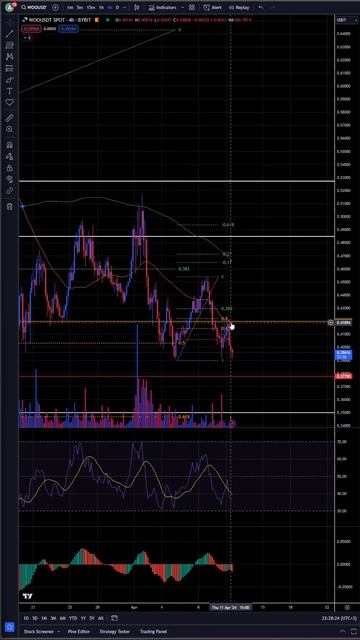Open the go to date calendar

click(x=114, y=618)
